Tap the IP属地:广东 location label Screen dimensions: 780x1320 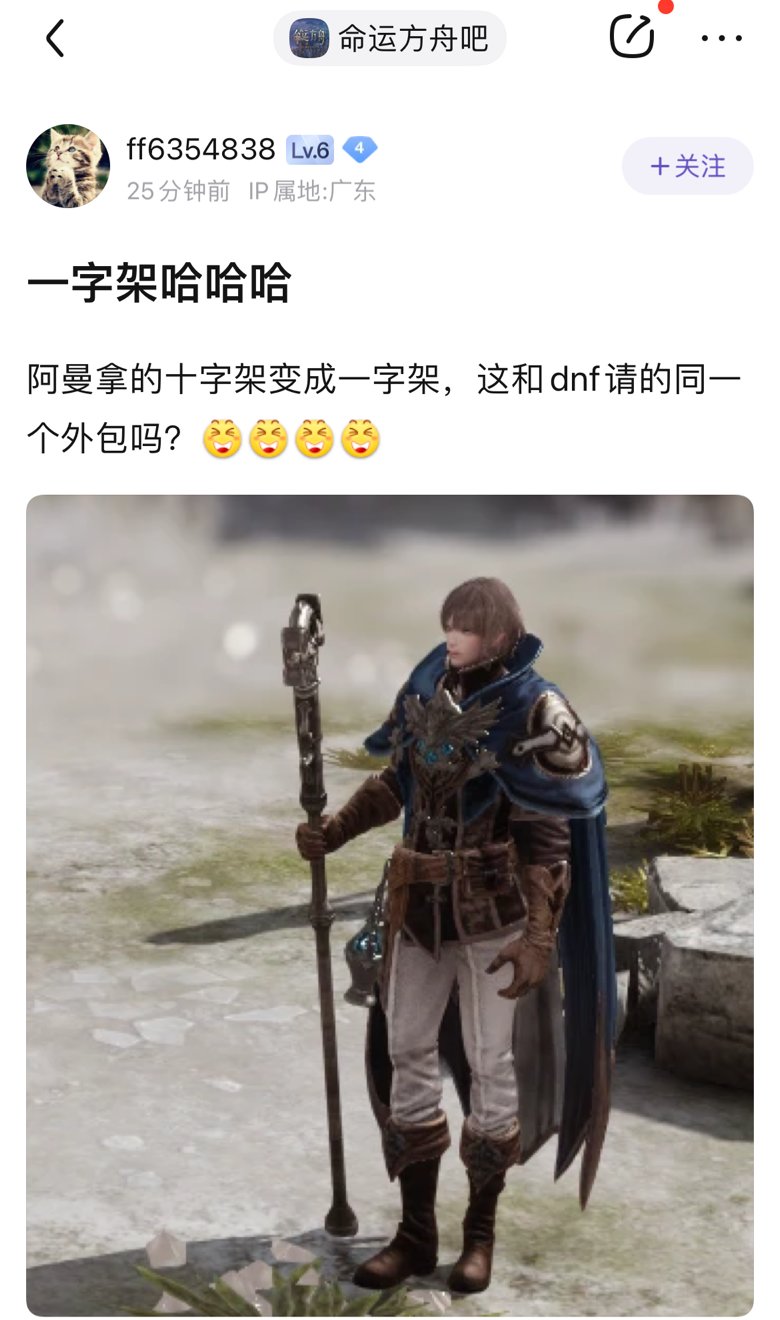pos(312,191)
